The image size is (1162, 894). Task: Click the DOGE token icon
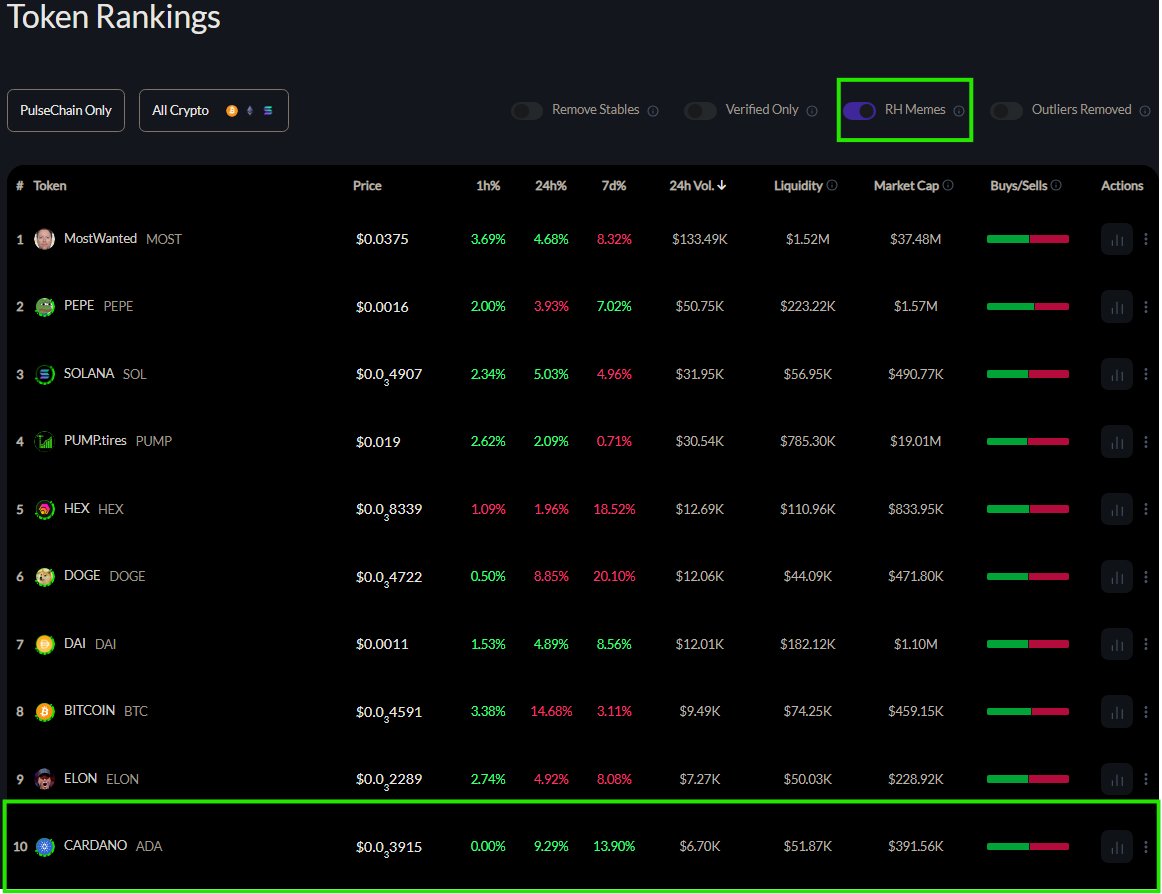pyautogui.click(x=44, y=577)
